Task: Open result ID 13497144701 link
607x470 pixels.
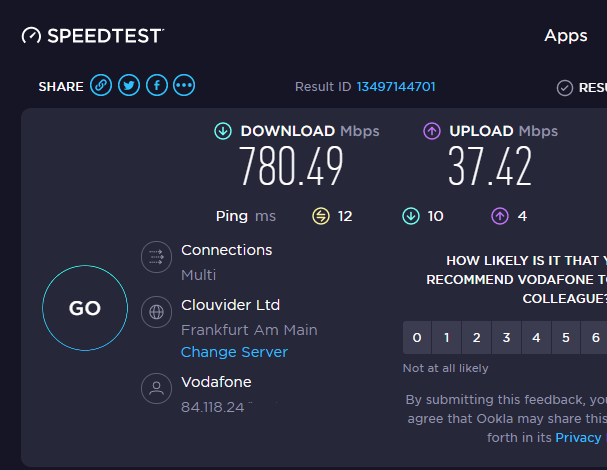Action: [x=396, y=87]
